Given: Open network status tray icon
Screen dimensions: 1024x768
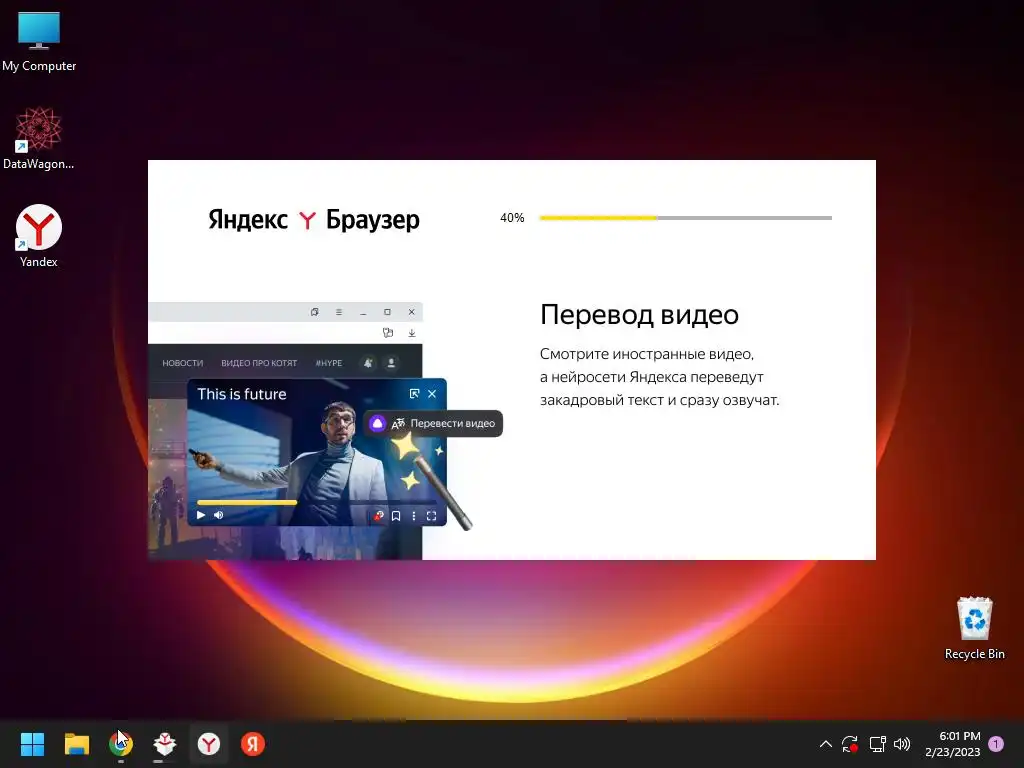Looking at the screenshot, I should tap(877, 744).
